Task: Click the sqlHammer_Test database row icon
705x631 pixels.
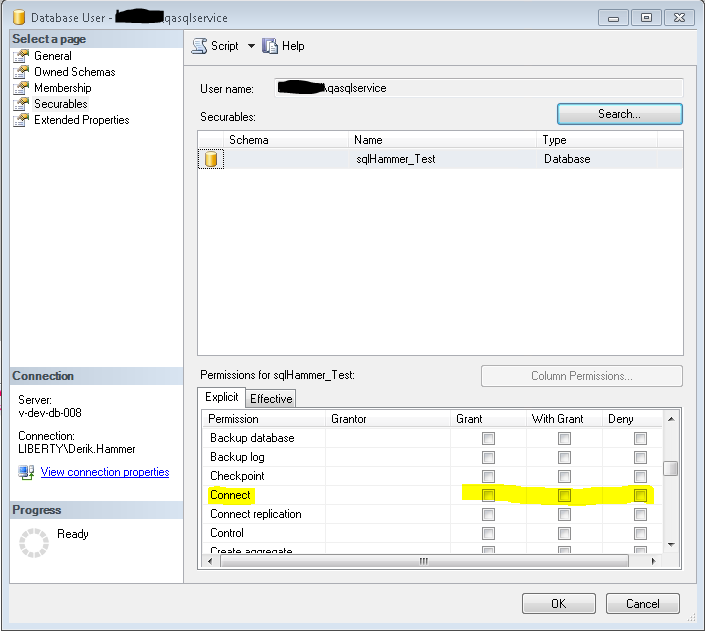Action: 211,159
